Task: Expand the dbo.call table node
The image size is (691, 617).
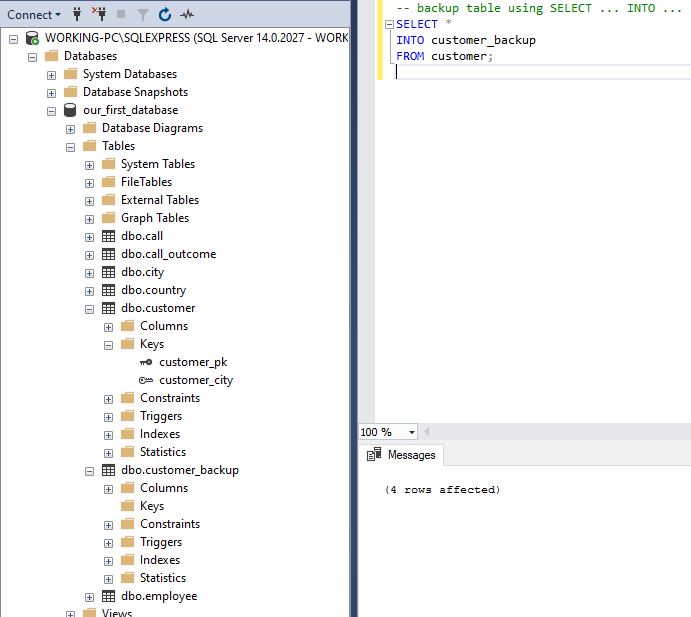Action: pos(89,238)
